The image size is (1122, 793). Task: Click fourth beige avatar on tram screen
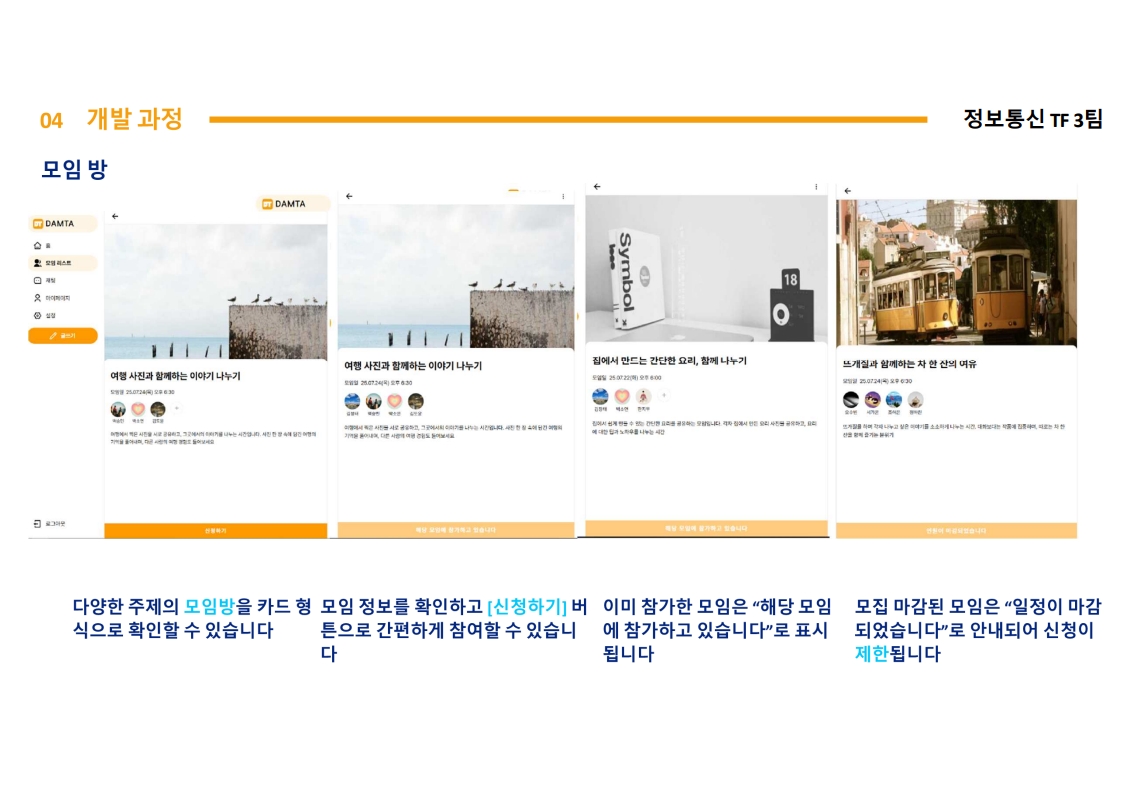[x=915, y=399]
